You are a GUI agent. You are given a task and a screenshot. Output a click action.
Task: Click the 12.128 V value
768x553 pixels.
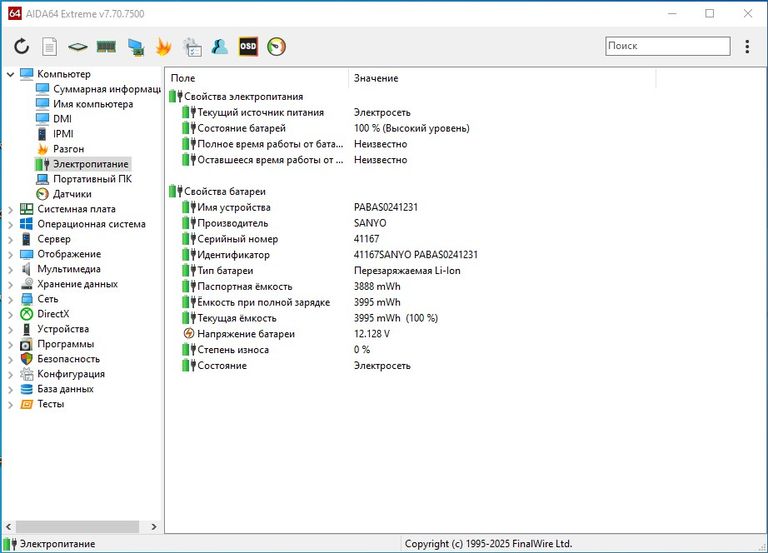click(x=372, y=334)
